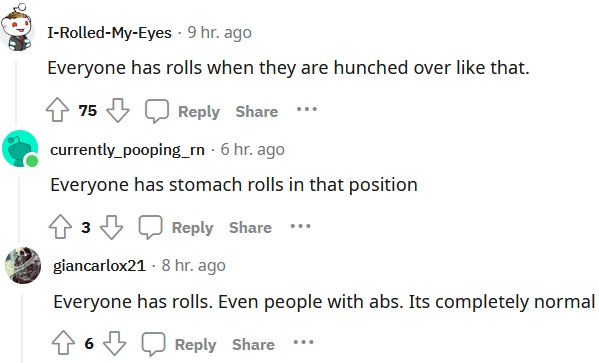Upvote I-Rolled-My-Eyes' comment
This screenshot has height=363, width=599.
click(57, 110)
